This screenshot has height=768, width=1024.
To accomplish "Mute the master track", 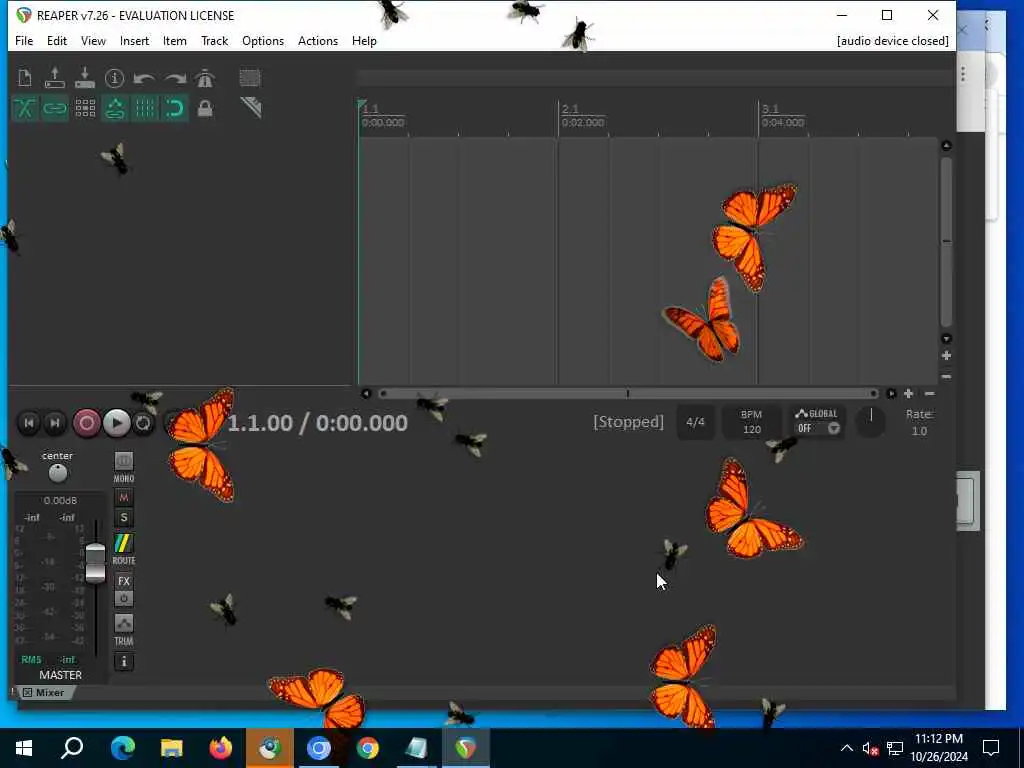I will click(x=123, y=498).
